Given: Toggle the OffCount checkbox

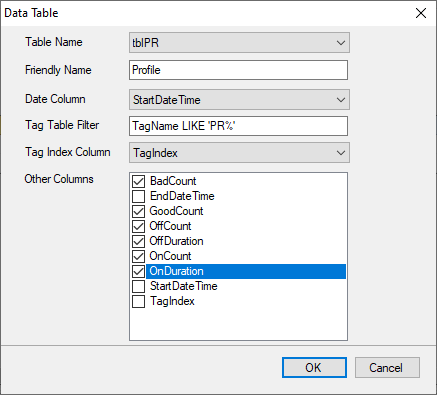Looking at the screenshot, I should [138, 226].
